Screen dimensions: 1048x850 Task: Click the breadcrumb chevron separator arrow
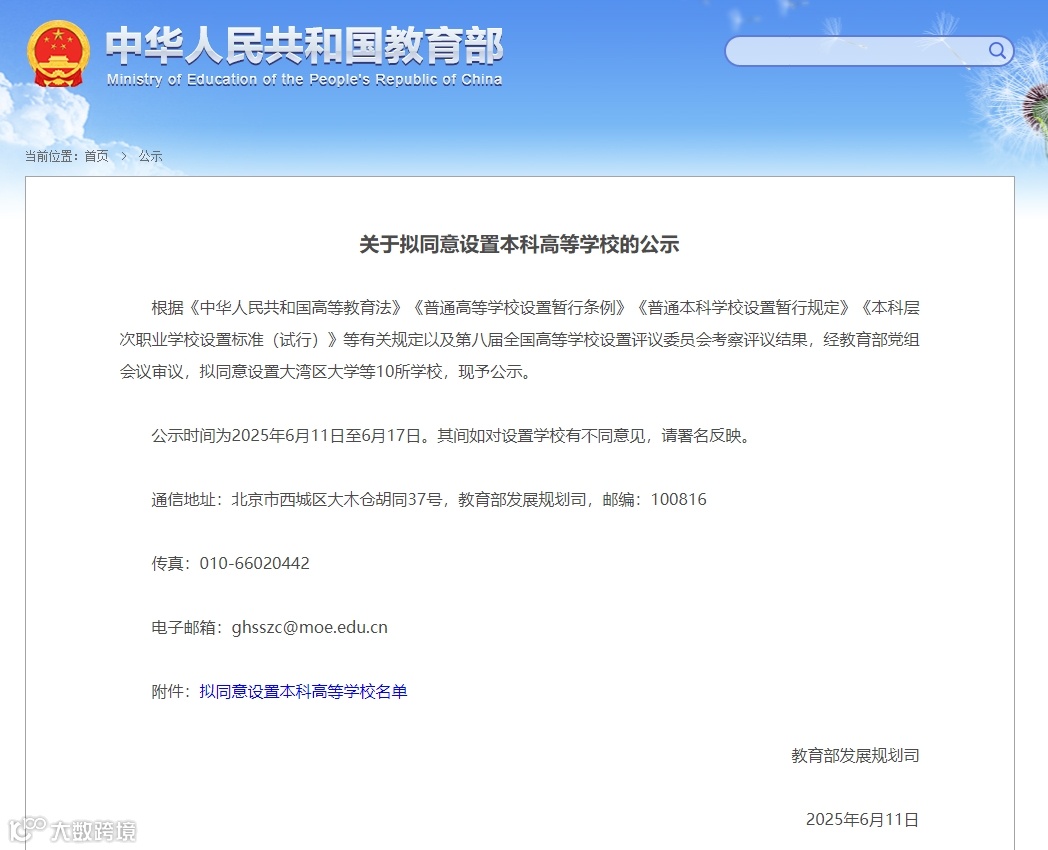pos(124,156)
